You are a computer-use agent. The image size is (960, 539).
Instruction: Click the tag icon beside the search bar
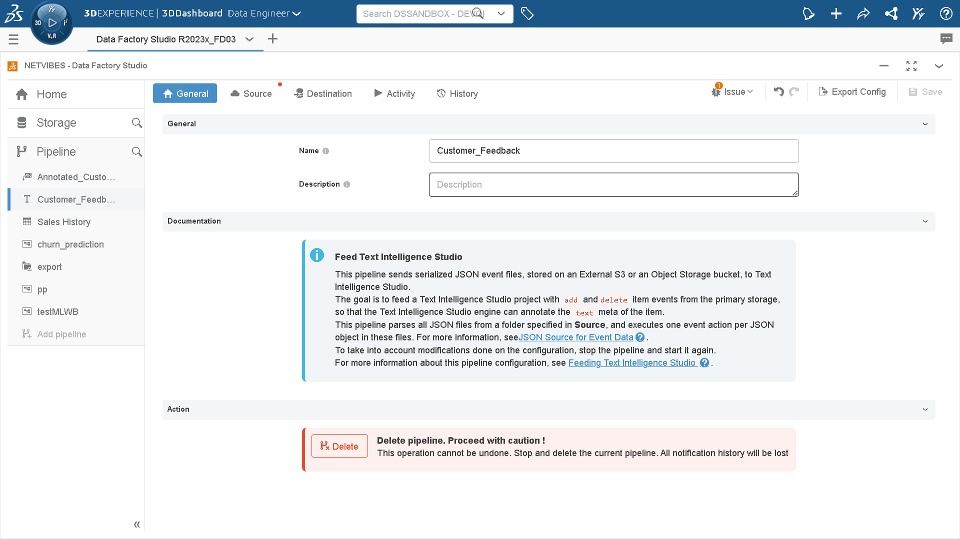tap(527, 13)
